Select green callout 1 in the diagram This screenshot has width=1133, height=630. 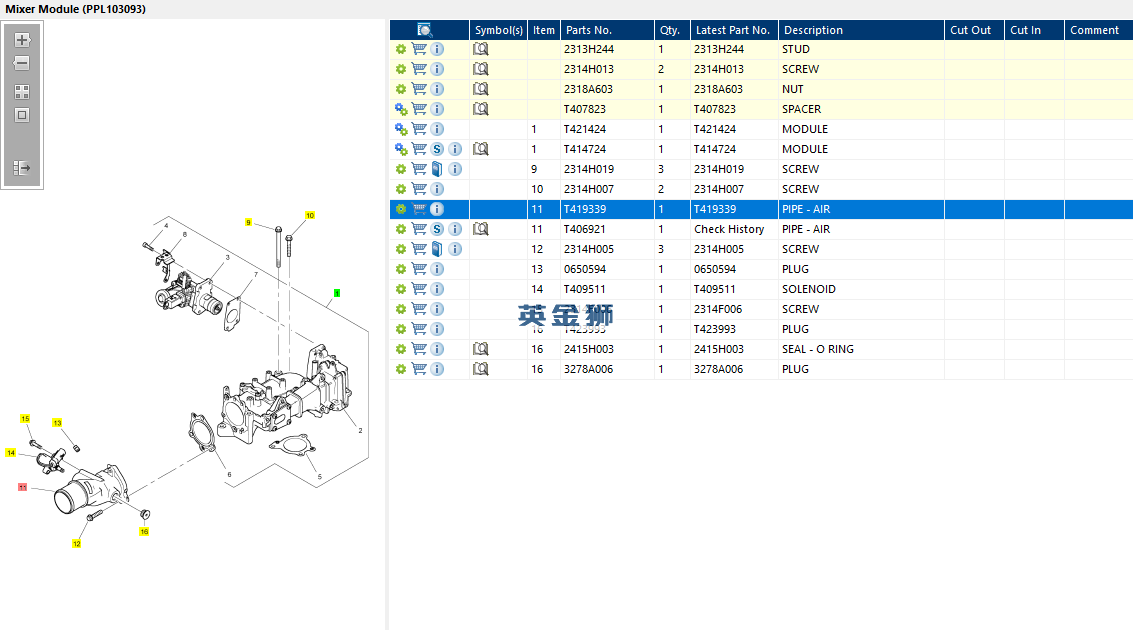[x=337, y=293]
